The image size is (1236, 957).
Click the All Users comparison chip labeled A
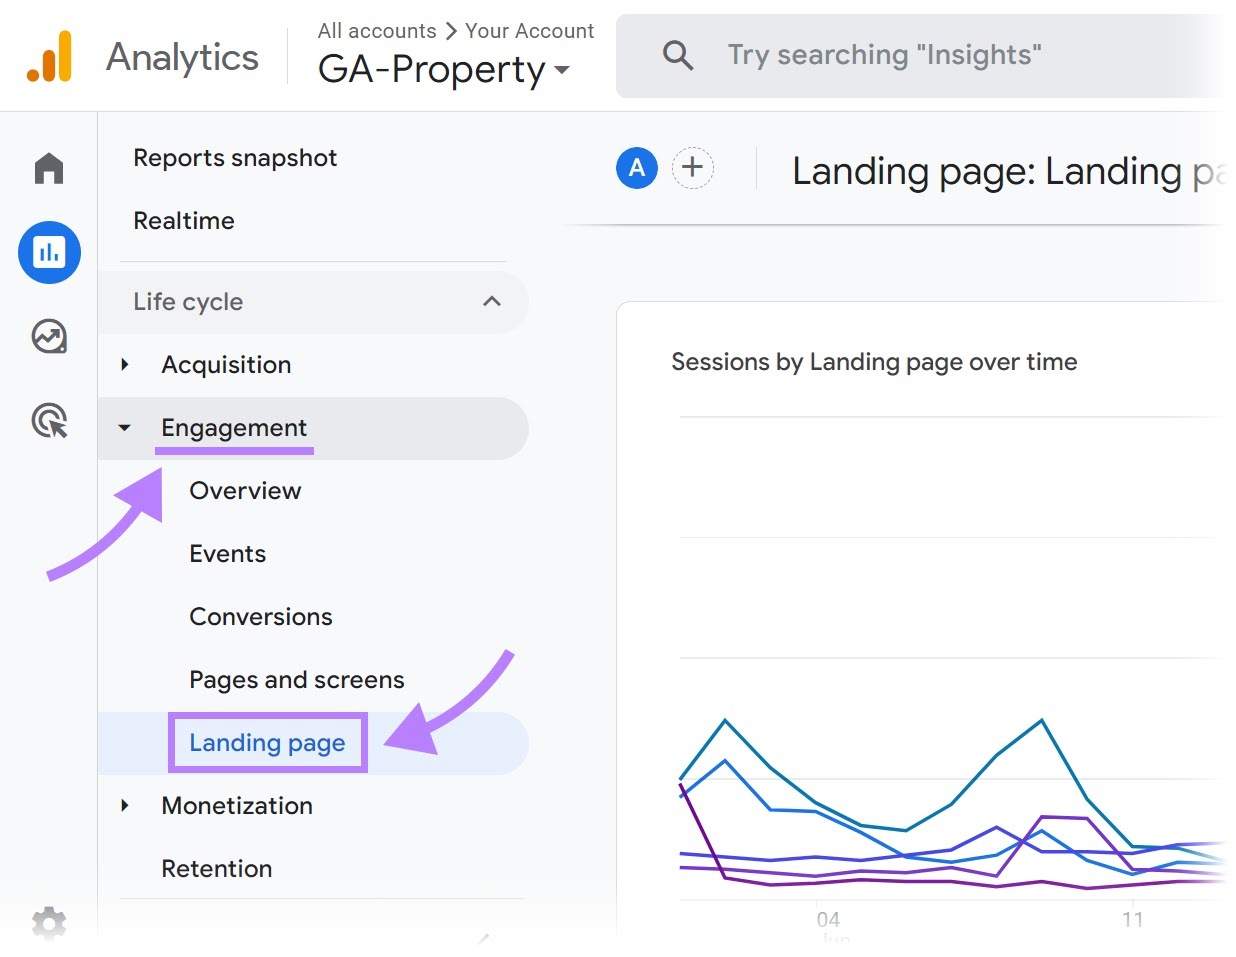coord(636,168)
